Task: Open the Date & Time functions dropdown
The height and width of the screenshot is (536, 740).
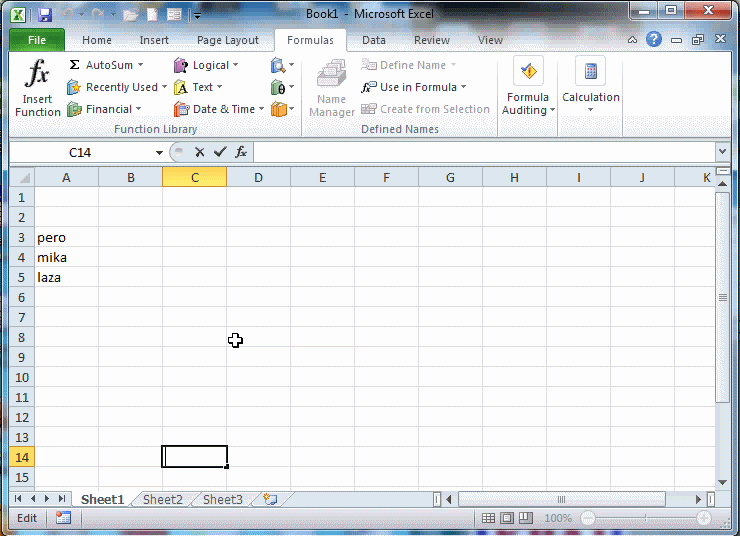Action: [261, 109]
